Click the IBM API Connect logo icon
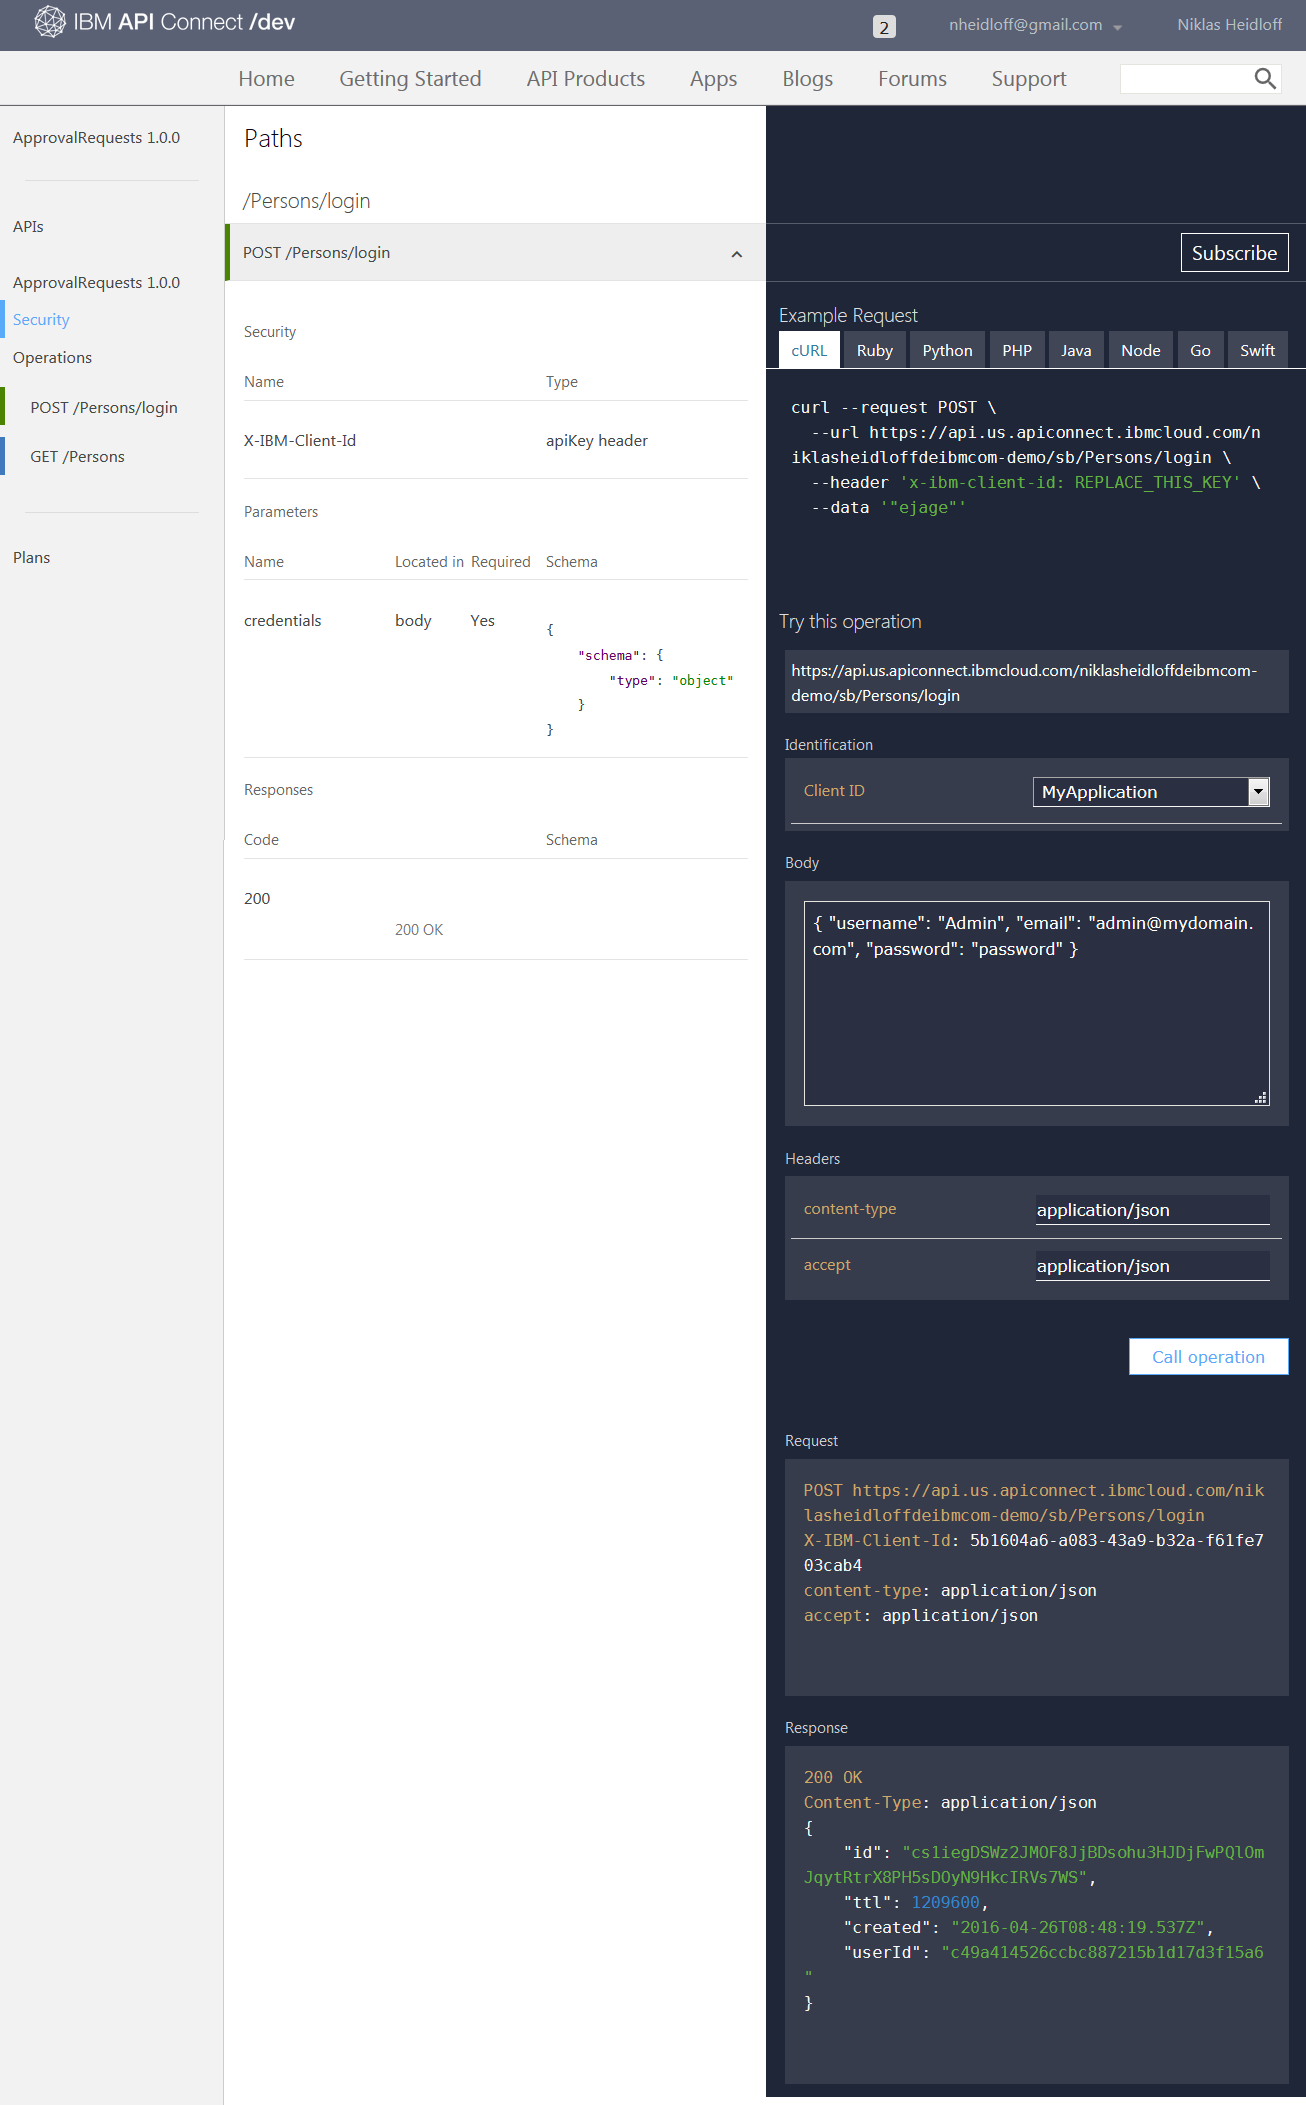The width and height of the screenshot is (1306, 2105). click(x=50, y=22)
